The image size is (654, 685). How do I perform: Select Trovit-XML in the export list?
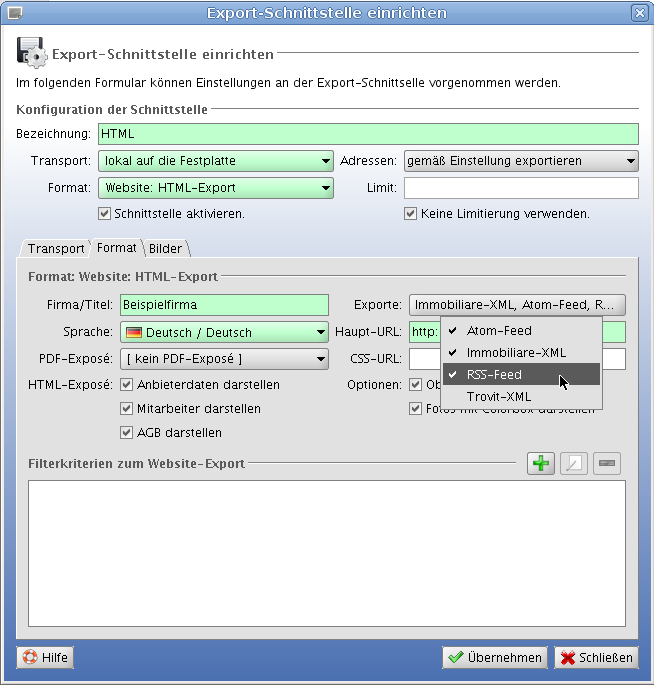coord(499,397)
